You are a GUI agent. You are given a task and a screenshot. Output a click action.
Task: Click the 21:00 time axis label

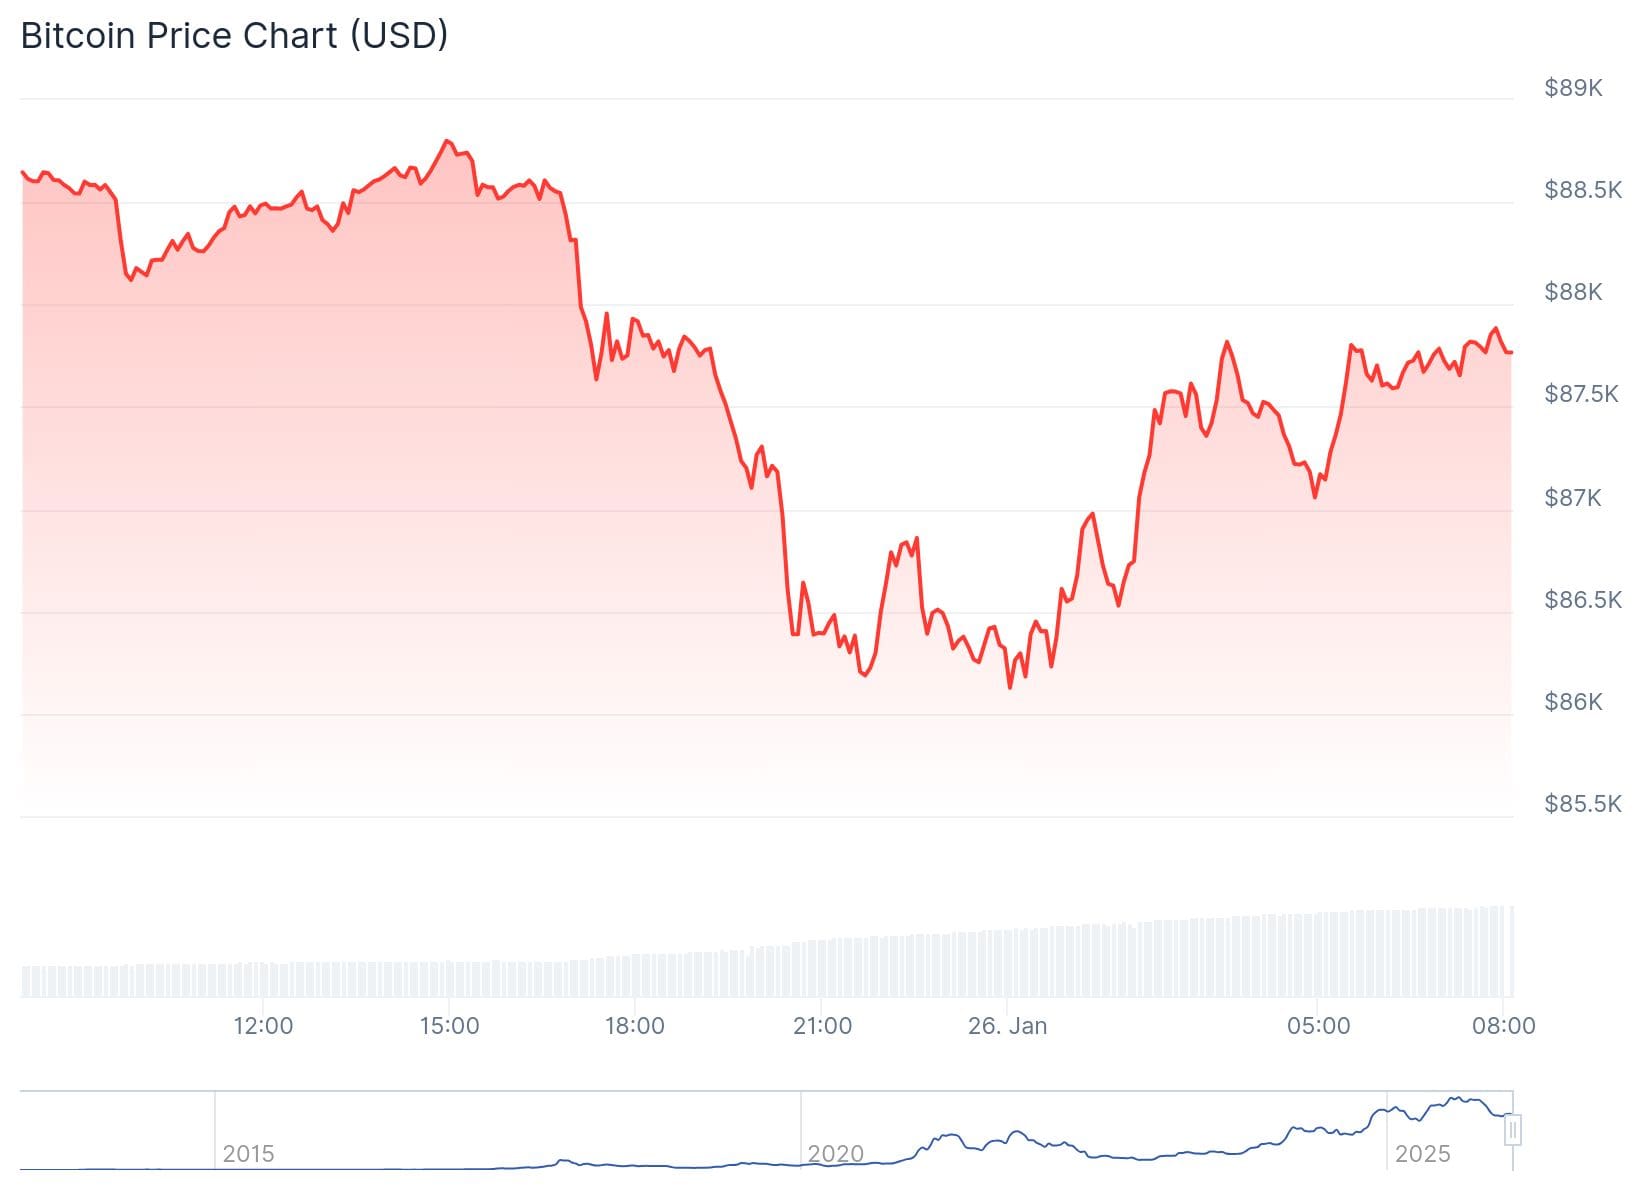(822, 1026)
